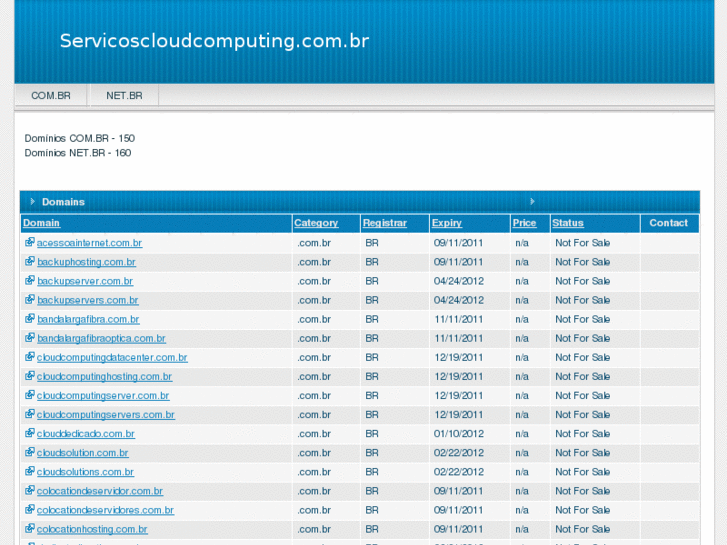Click .com.br category in cloudsolution.com.br row
Screen dimensions: 727x545
(314, 453)
